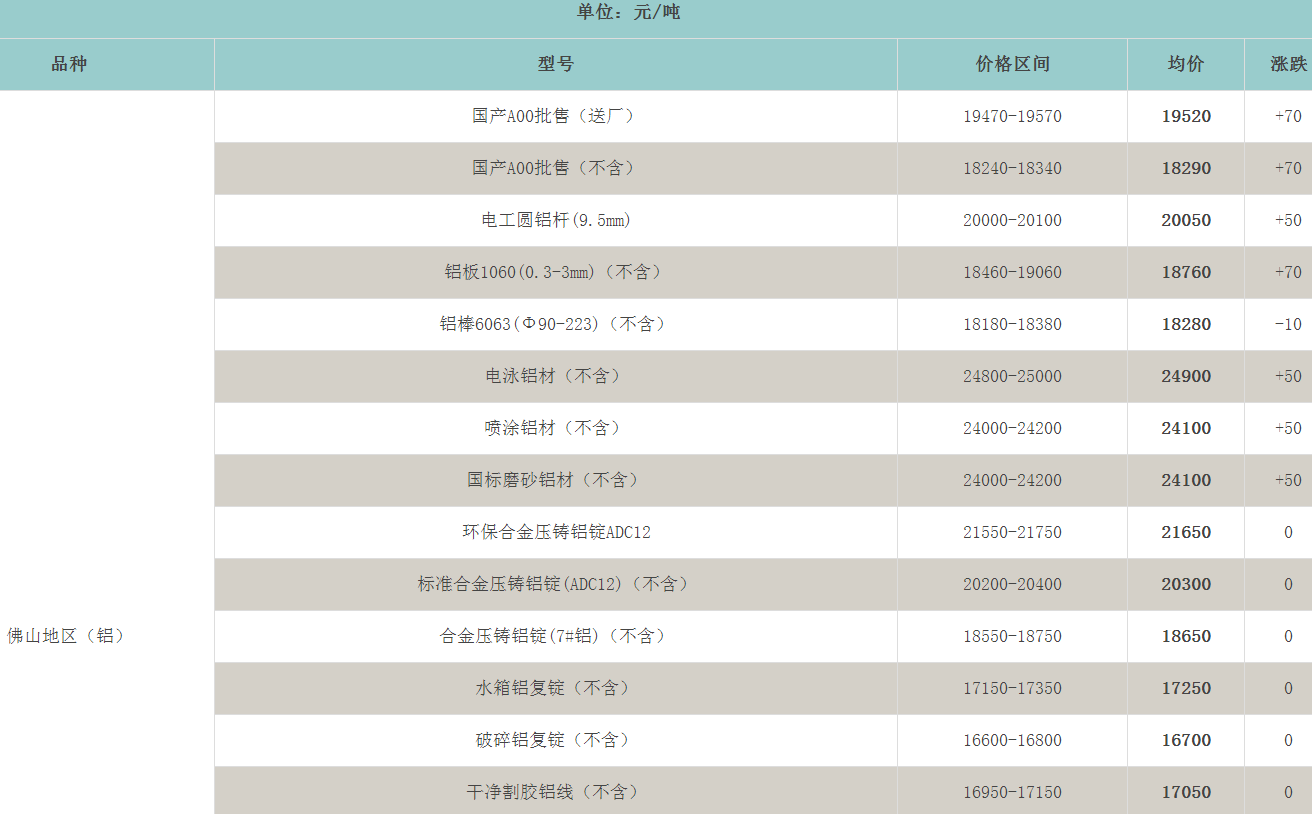Image resolution: width=1312 pixels, height=814 pixels.
Task: Select 电工圆铝杆(9.5mm) model row
Action: [x=555, y=220]
